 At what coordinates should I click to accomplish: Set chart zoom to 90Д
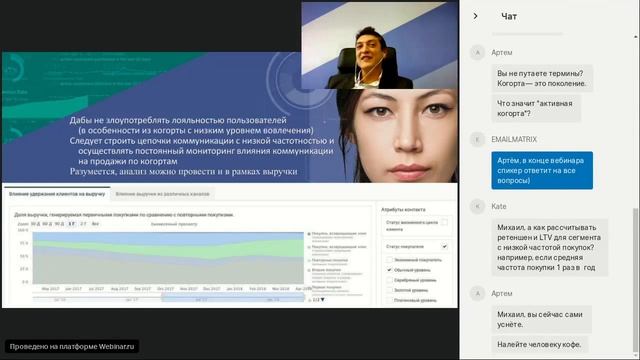pyautogui.click(x=60, y=224)
